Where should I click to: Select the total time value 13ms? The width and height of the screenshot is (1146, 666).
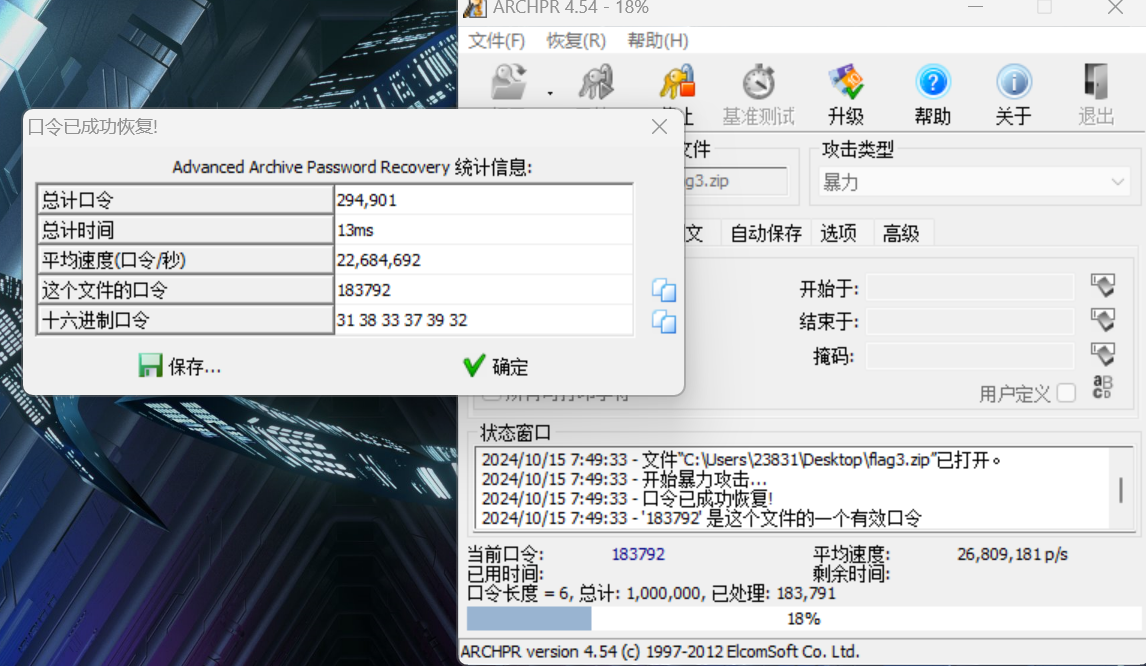[x=355, y=230]
